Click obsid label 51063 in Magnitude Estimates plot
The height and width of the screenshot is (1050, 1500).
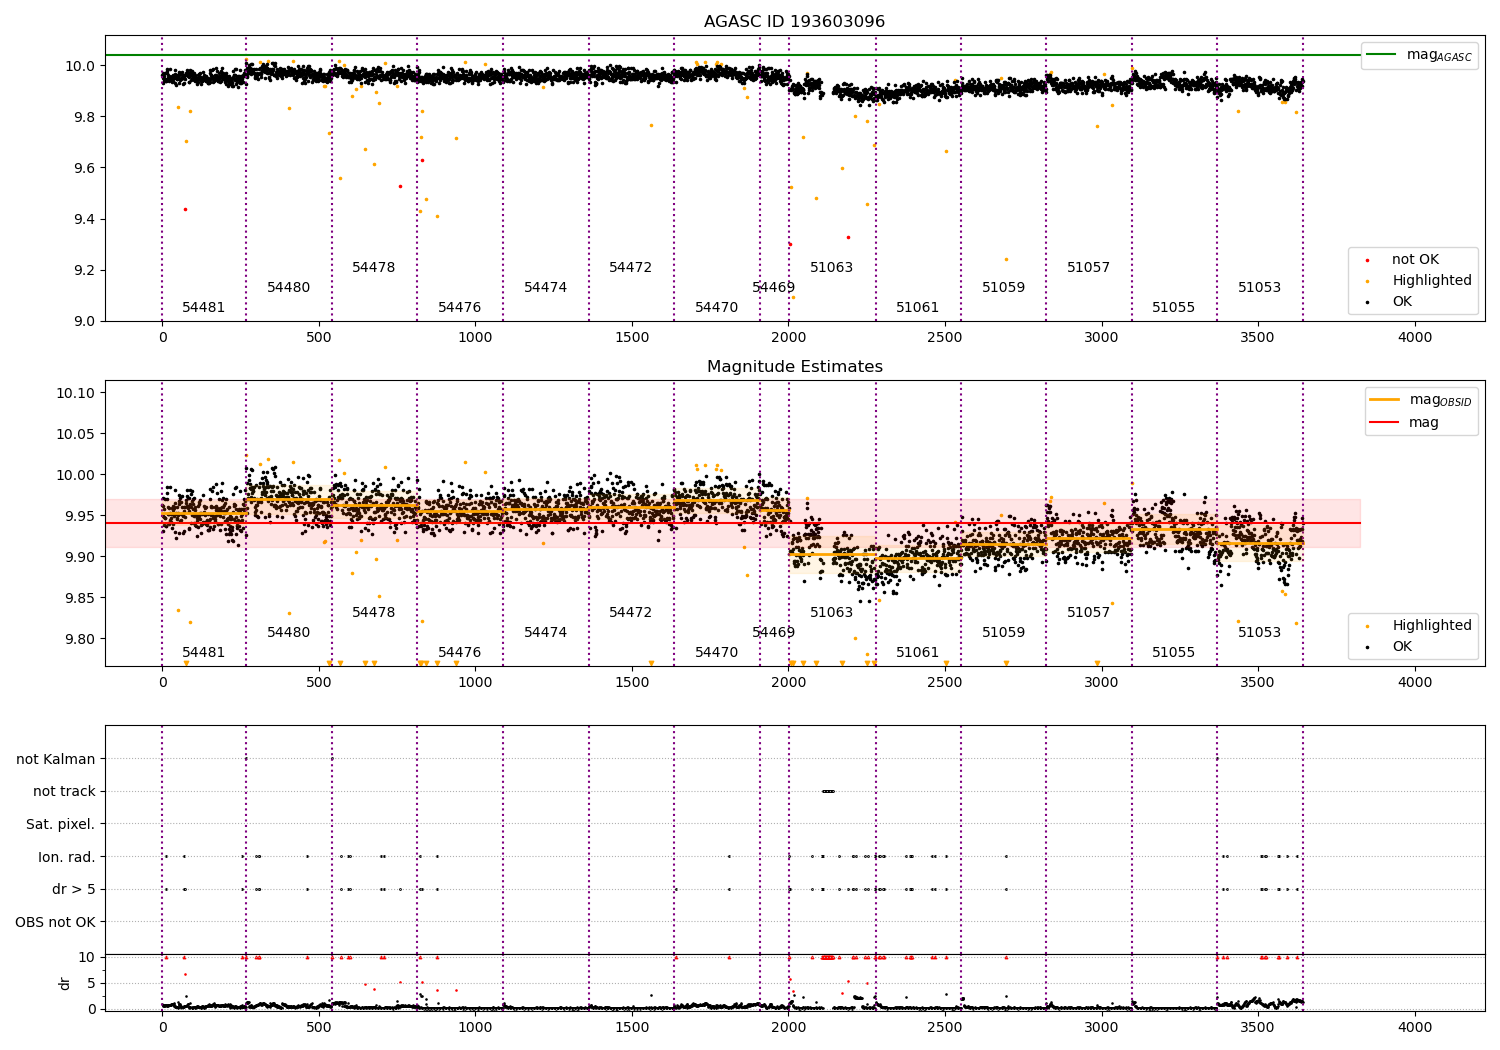click(832, 613)
